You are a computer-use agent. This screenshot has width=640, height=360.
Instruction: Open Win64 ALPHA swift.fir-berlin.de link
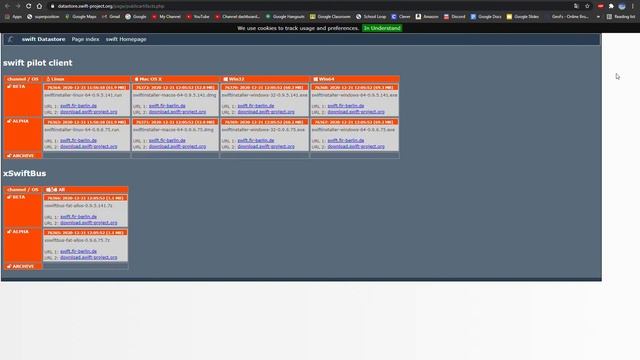(x=346, y=140)
